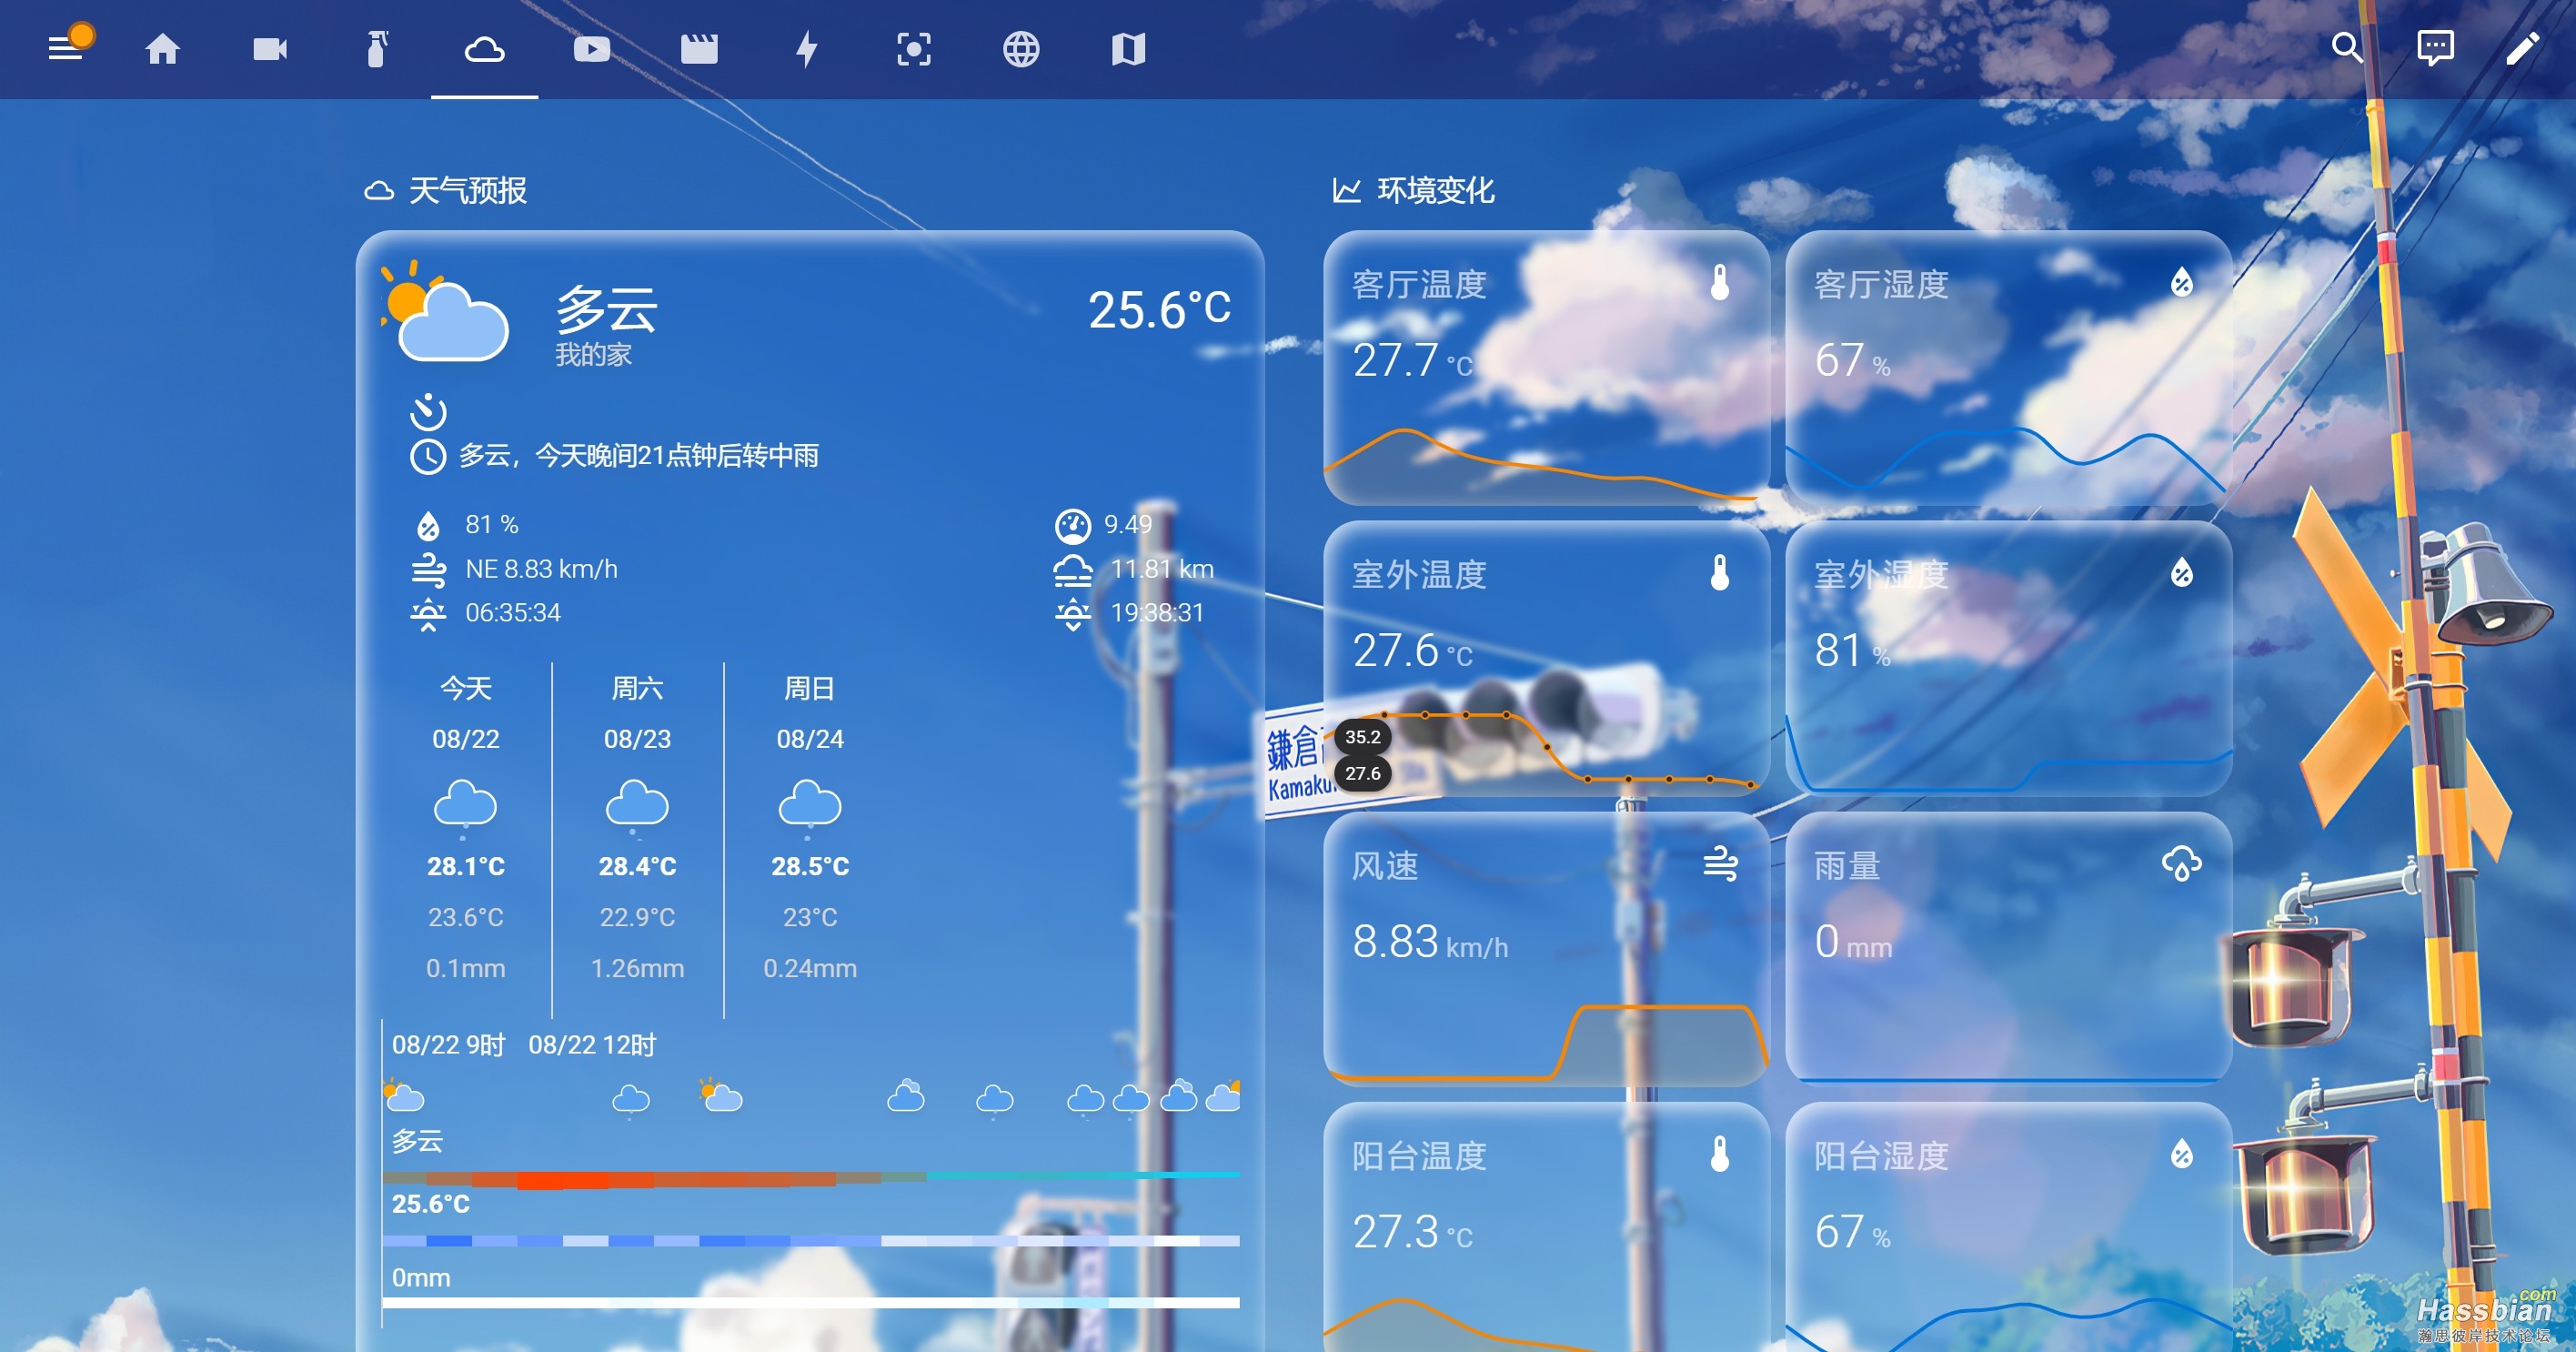Image resolution: width=2576 pixels, height=1352 pixels.
Task: Open the 雨量 rainfall card
Action: click(2008, 949)
